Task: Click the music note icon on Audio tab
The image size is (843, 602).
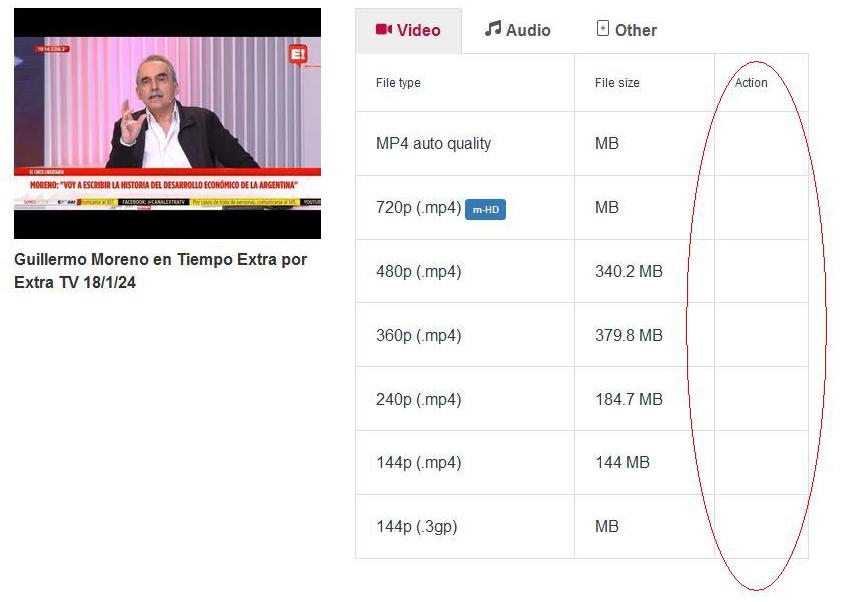Action: point(492,28)
